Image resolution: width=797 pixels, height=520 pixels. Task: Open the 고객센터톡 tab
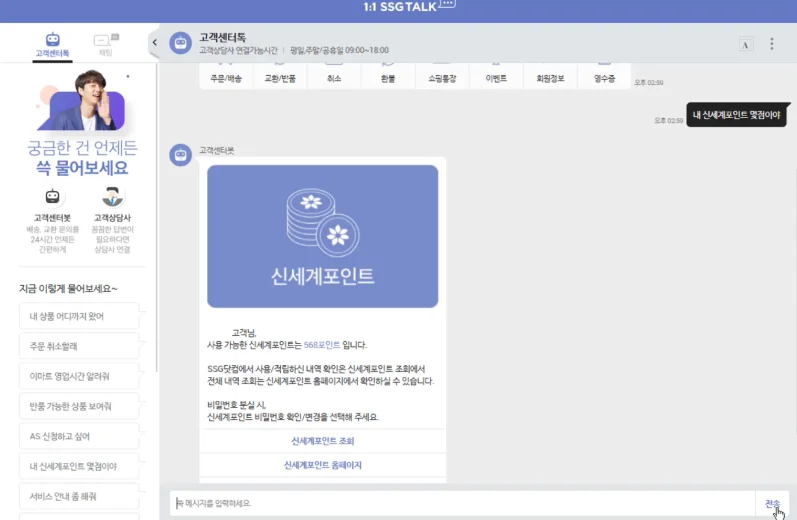click(x=52, y=45)
